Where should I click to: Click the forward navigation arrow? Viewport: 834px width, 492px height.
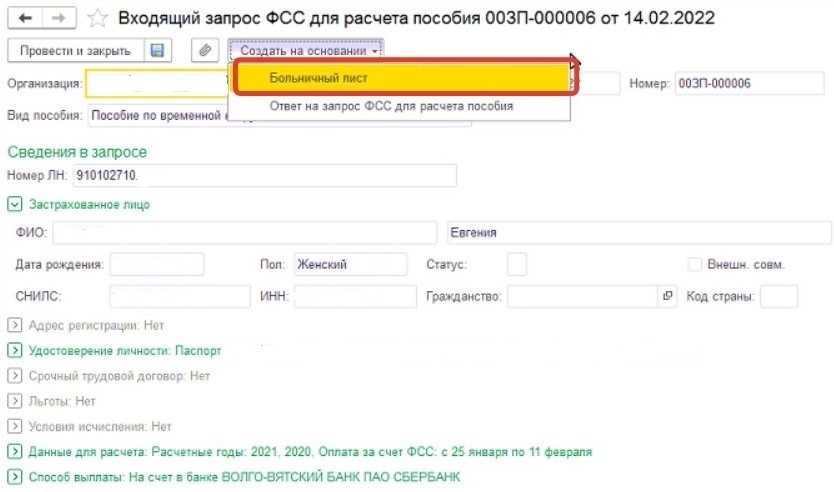[x=58, y=19]
